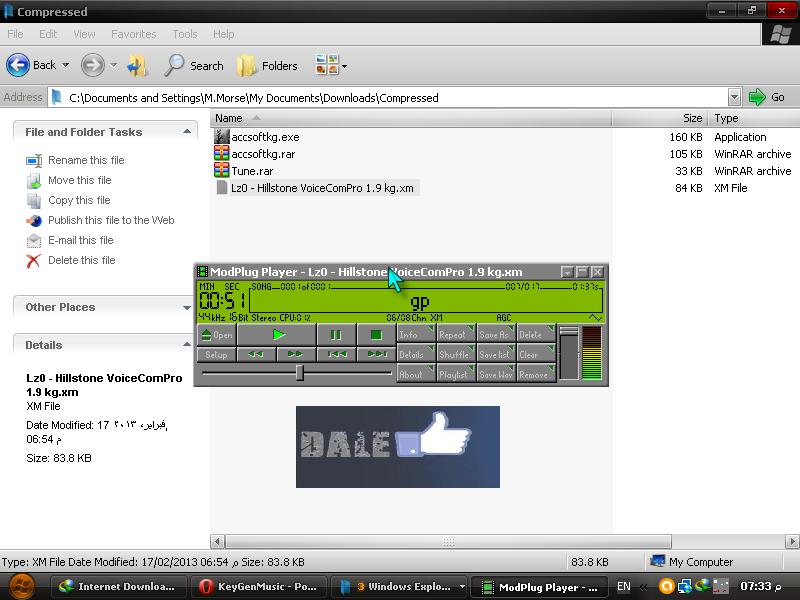Open the Help menu
The width and height of the screenshot is (800, 600).
click(223, 34)
